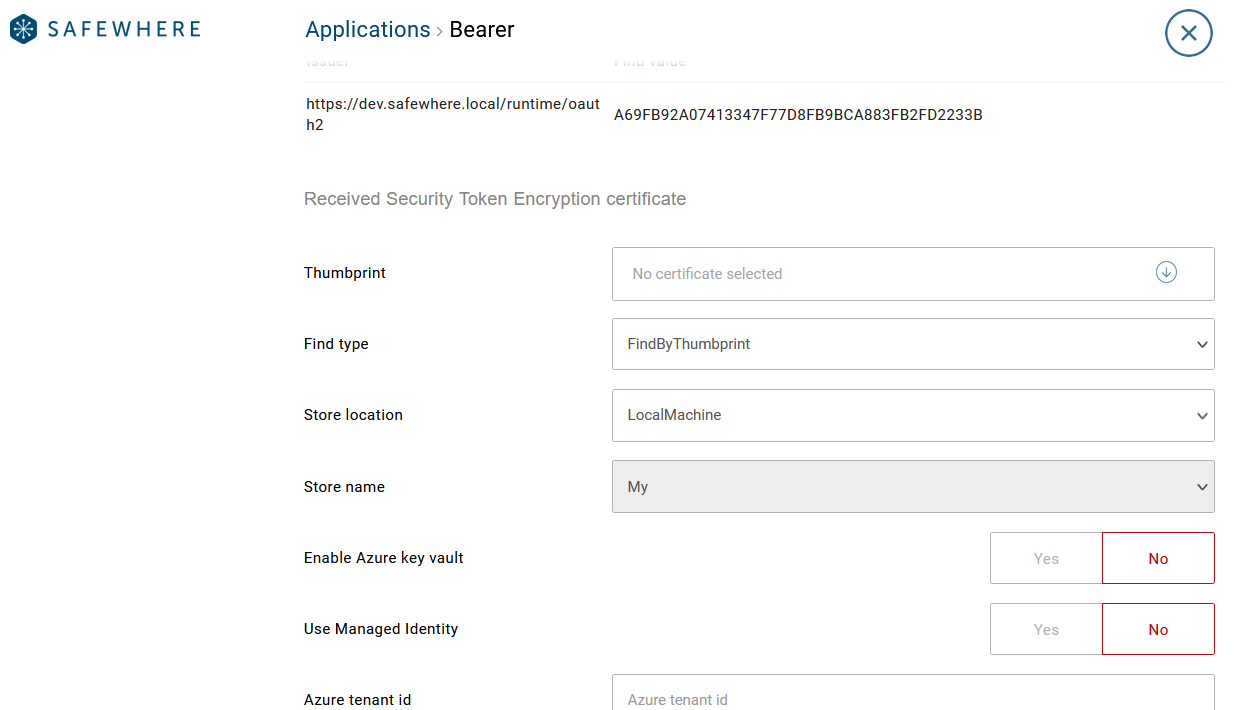Open the Store name dropdown
Viewport: 1239px width, 710px height.
(x=913, y=486)
